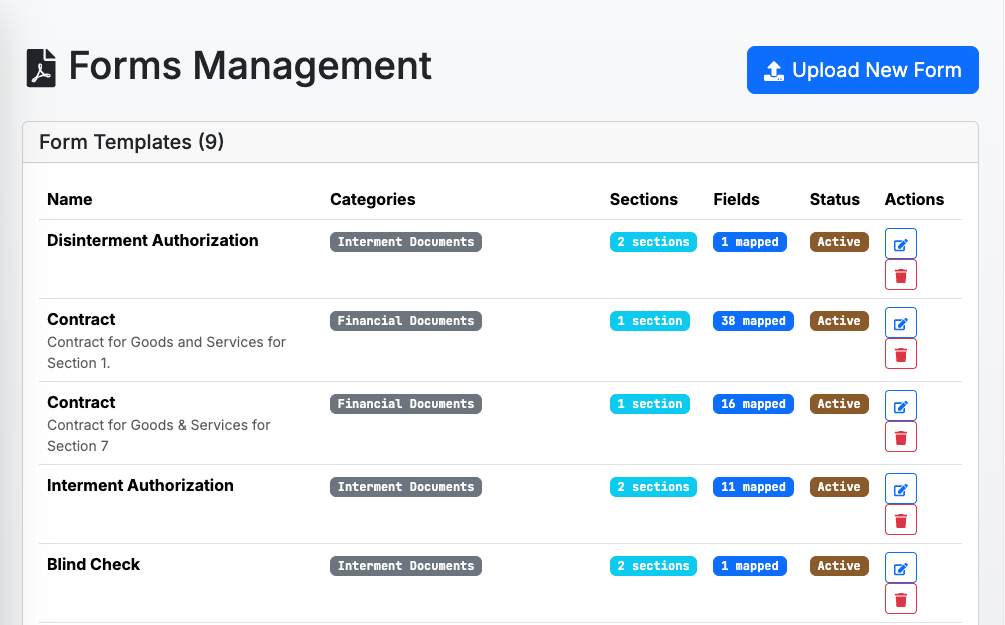Edit the Disinterment Authorization form

(900, 243)
